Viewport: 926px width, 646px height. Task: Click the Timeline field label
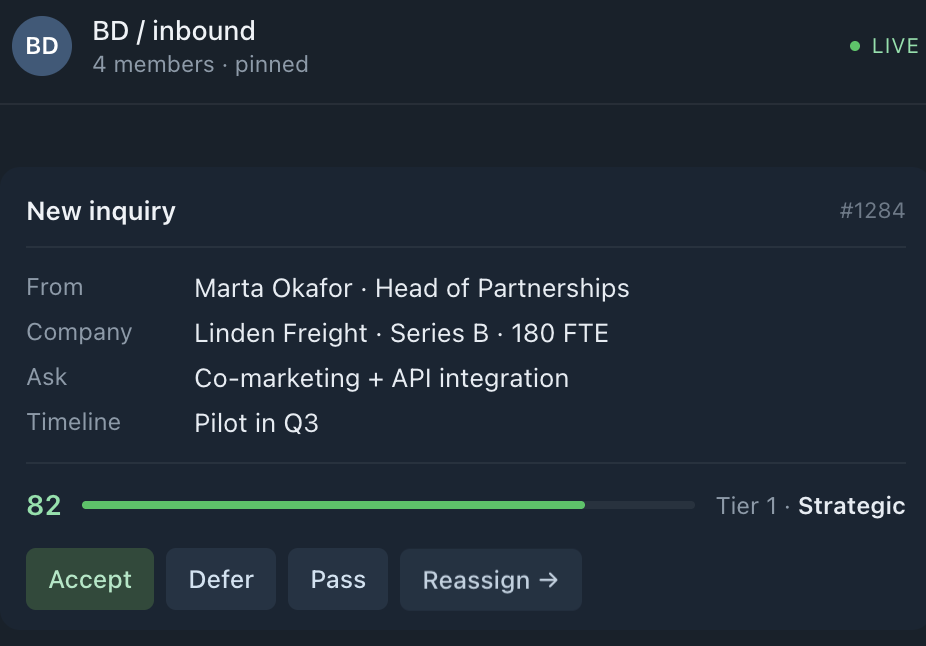(x=74, y=422)
